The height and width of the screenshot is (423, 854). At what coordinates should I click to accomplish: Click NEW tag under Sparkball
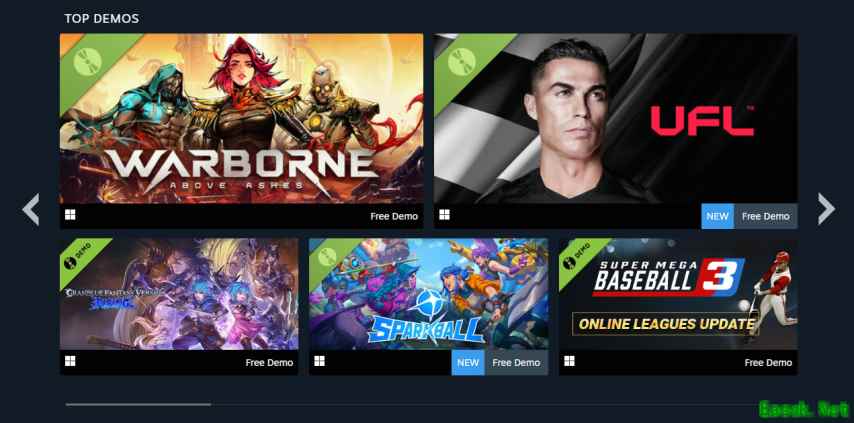click(468, 363)
